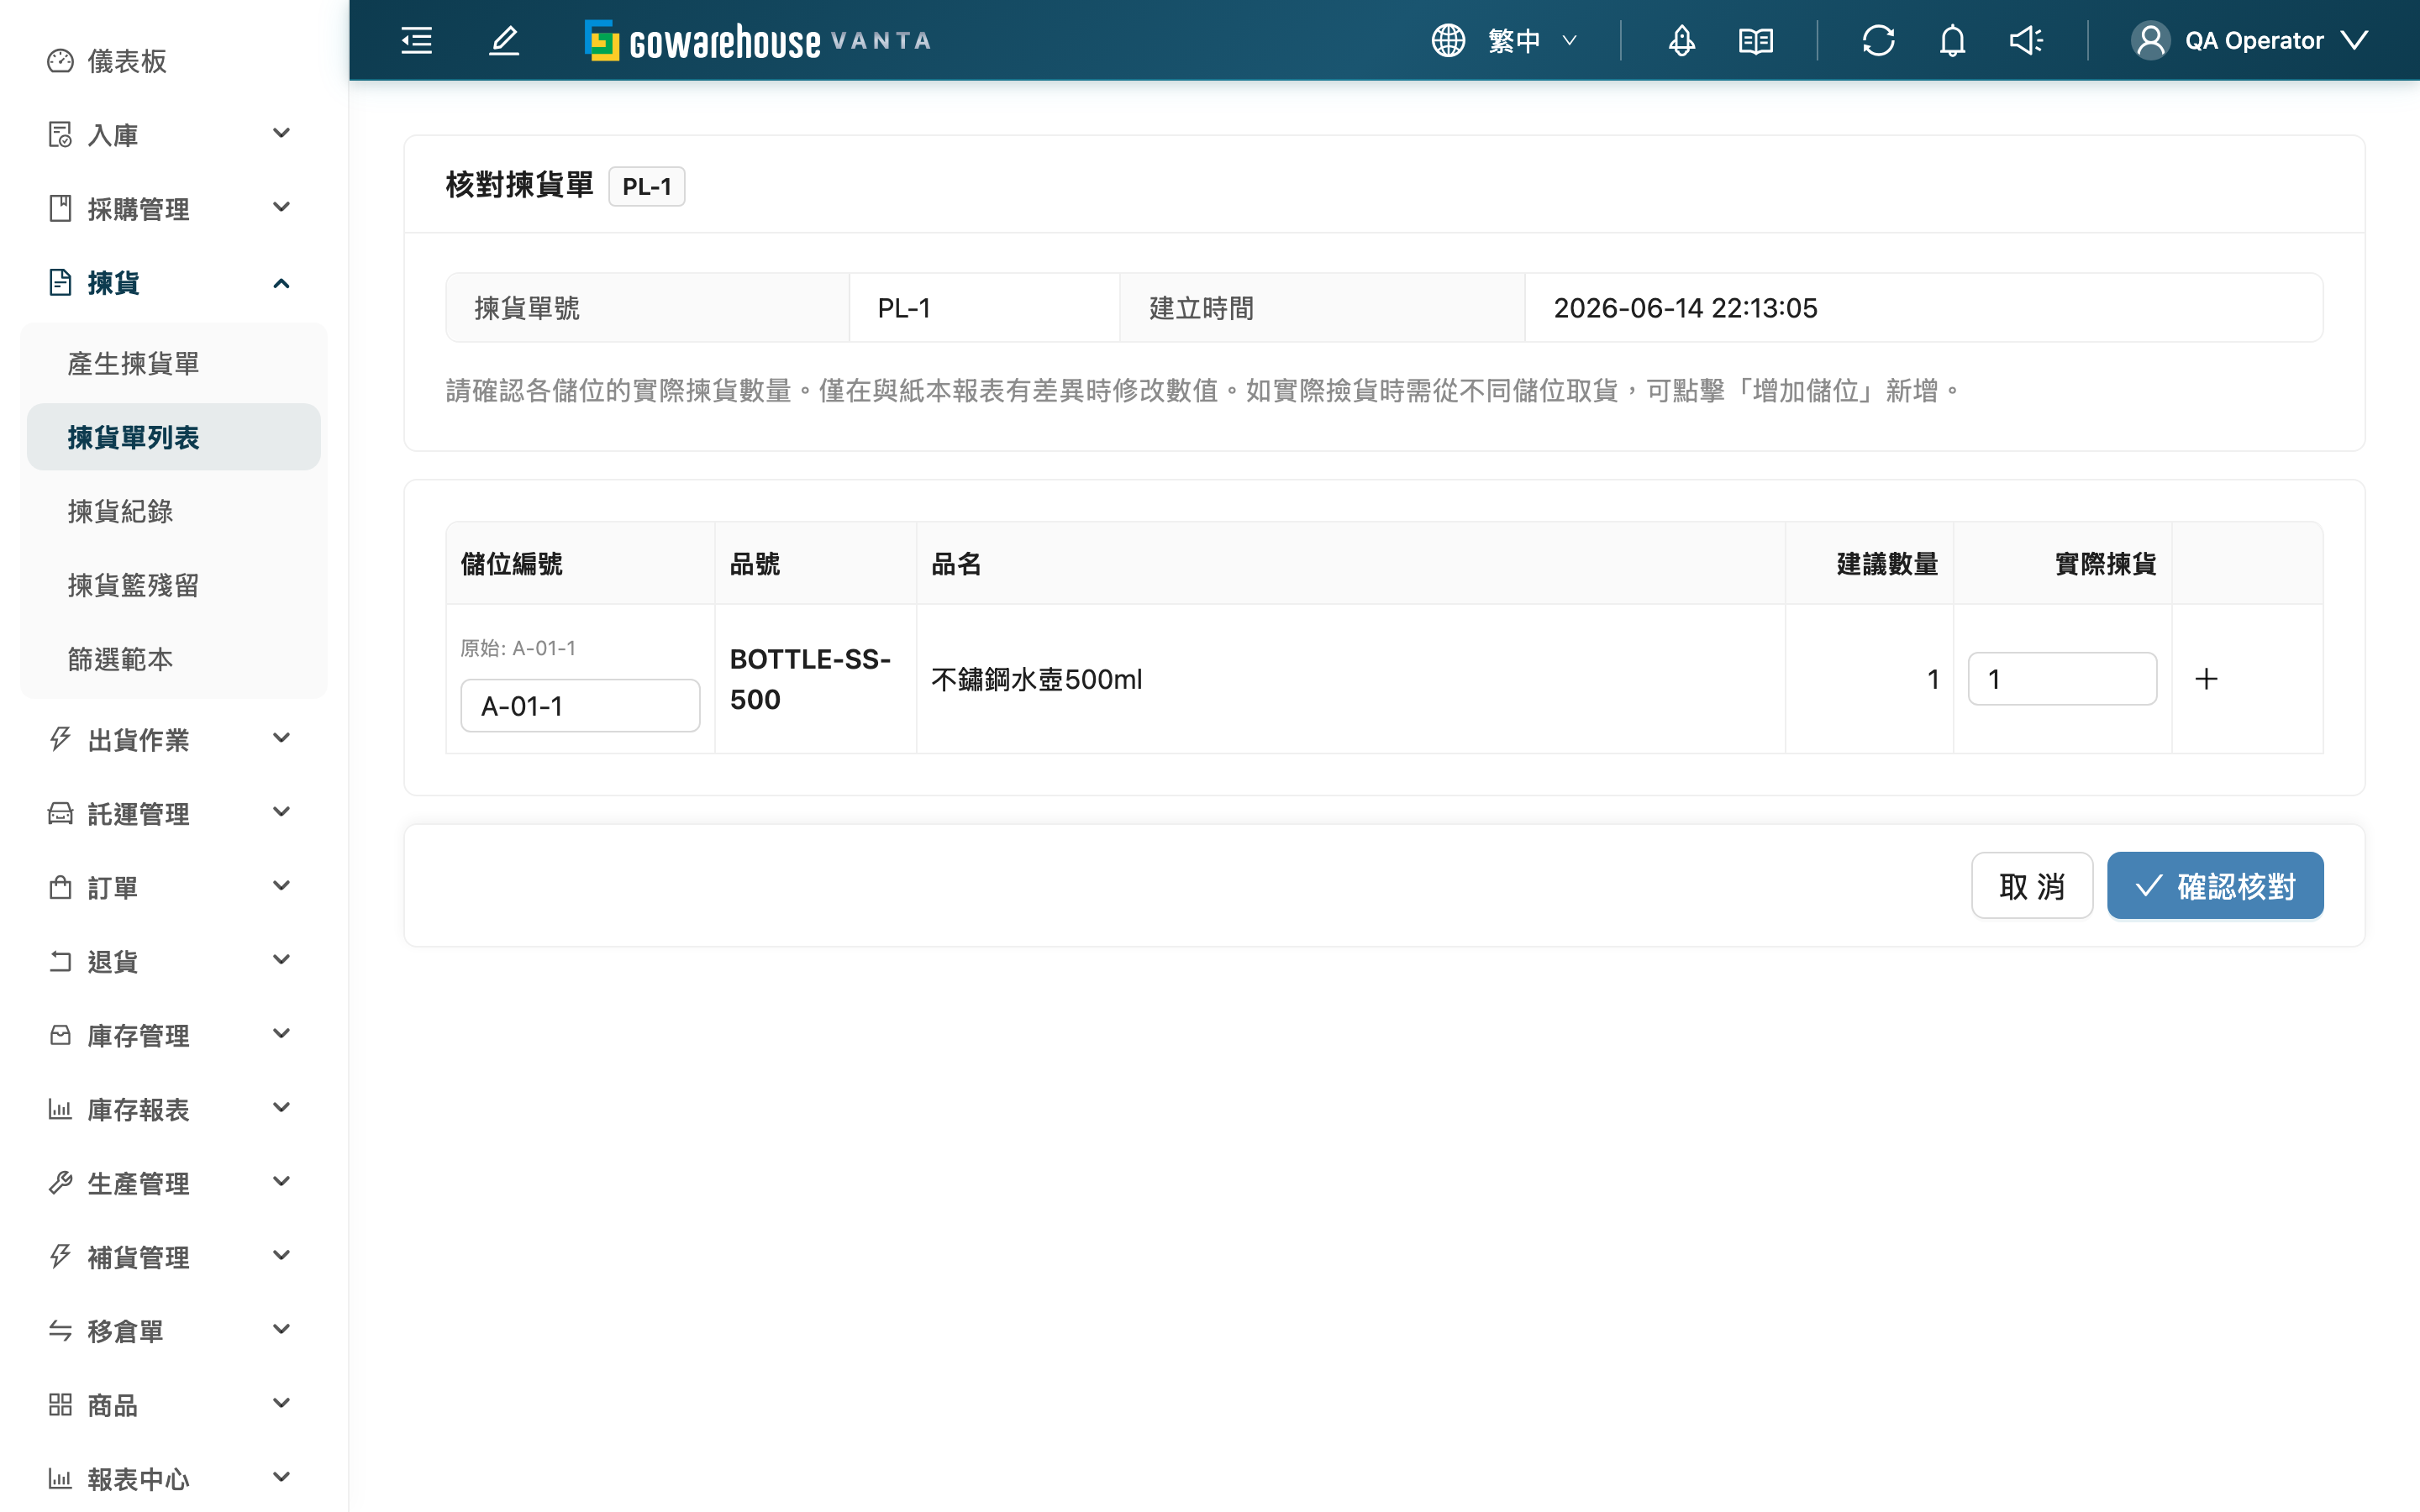
Task: Expand the 生產管理 menu chevron
Action: tap(281, 1182)
